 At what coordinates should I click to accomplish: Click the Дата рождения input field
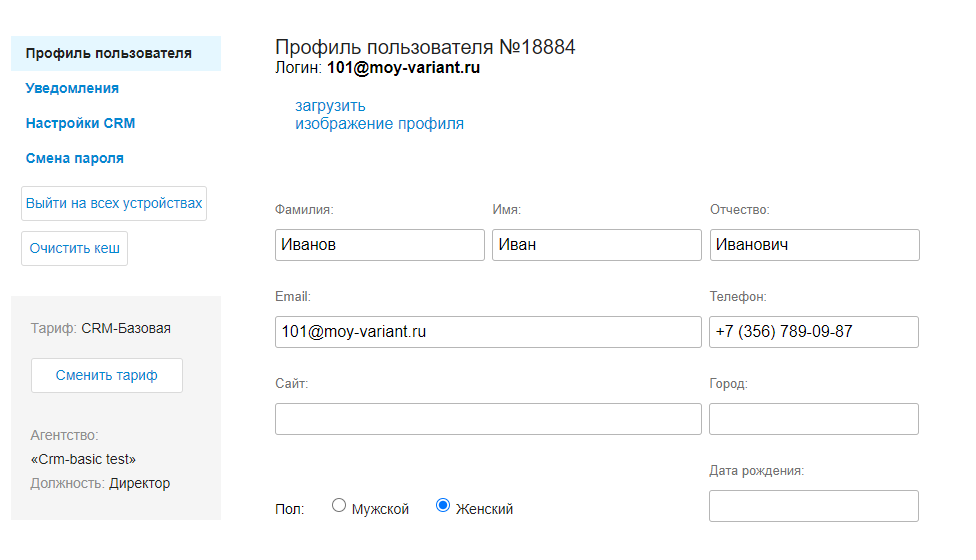[813, 506]
